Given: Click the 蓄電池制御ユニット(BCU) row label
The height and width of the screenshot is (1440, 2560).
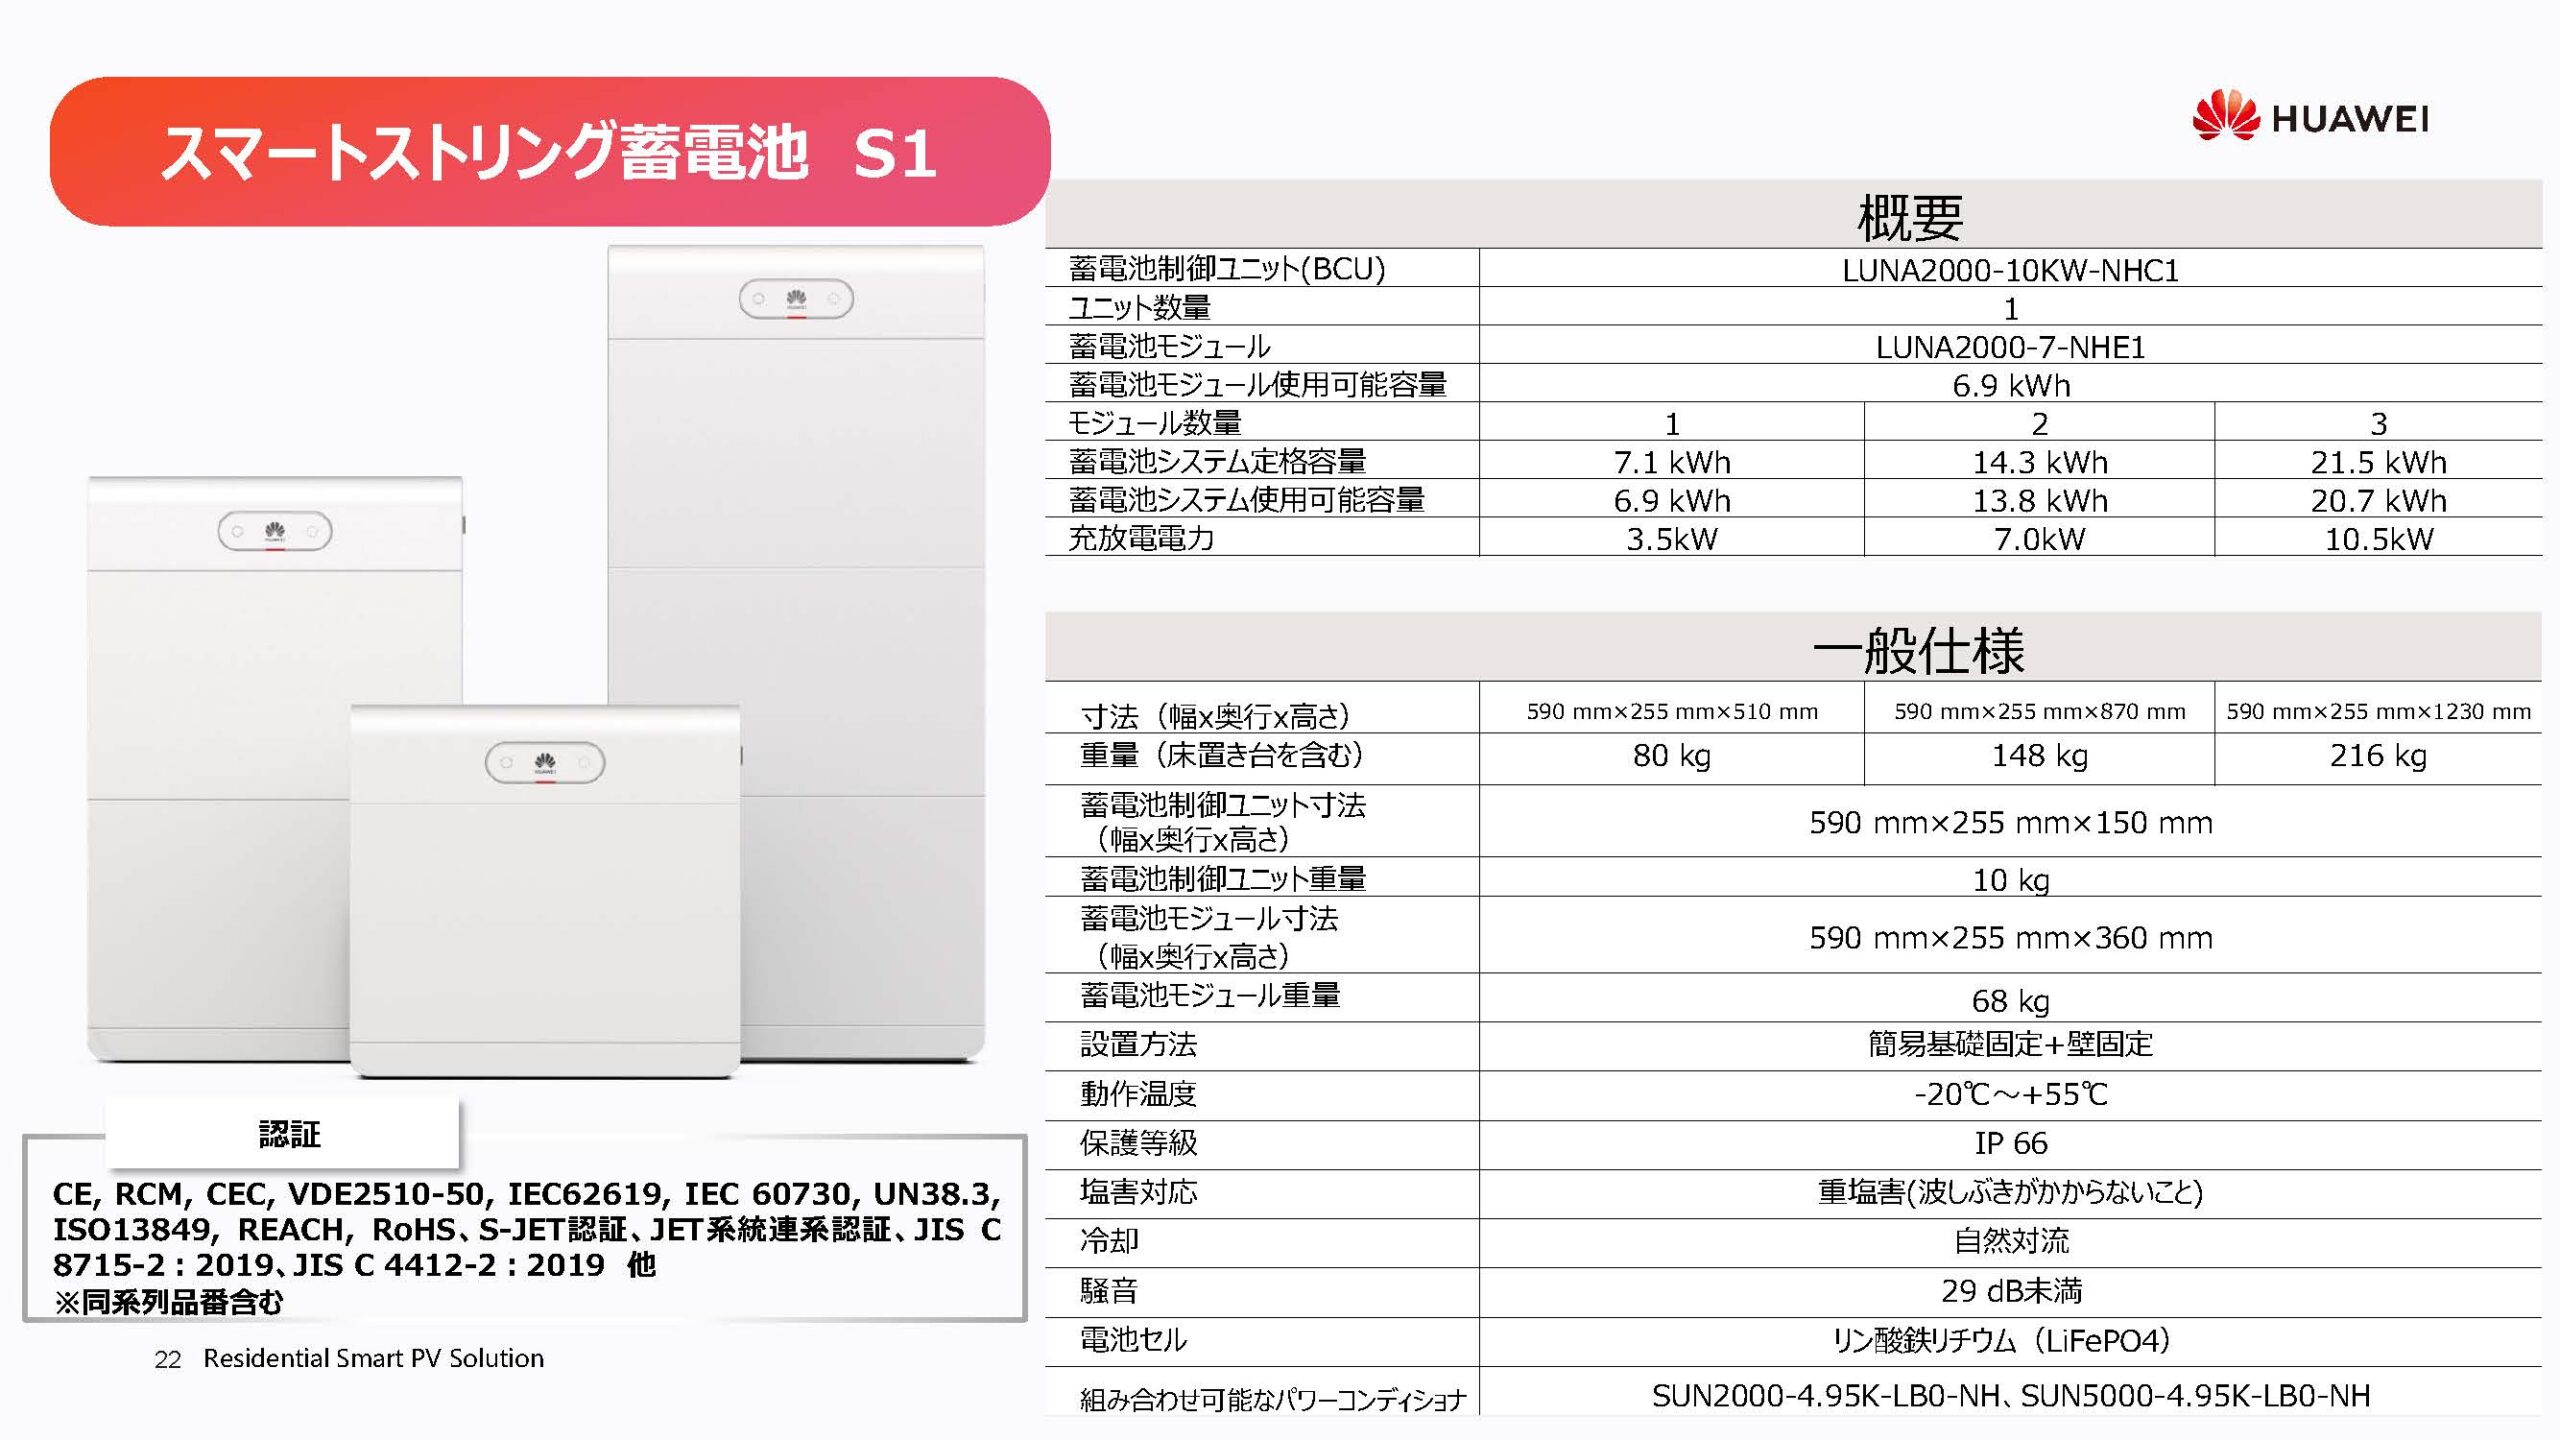Looking at the screenshot, I should click(1227, 269).
